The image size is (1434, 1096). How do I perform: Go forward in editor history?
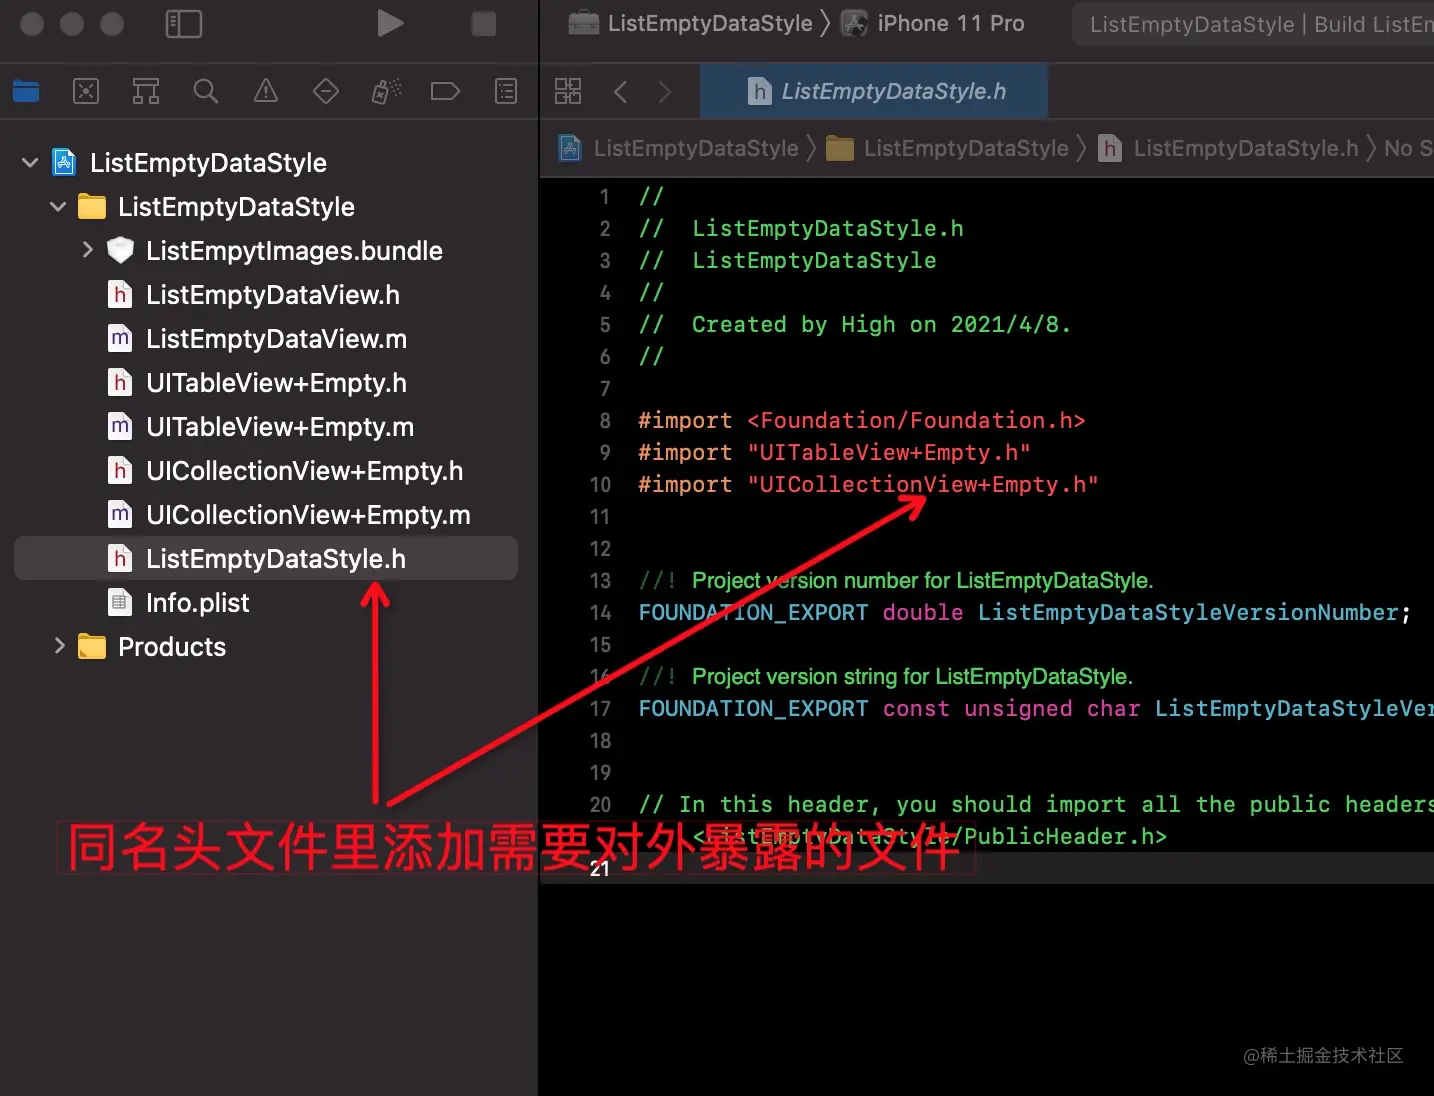(x=665, y=92)
